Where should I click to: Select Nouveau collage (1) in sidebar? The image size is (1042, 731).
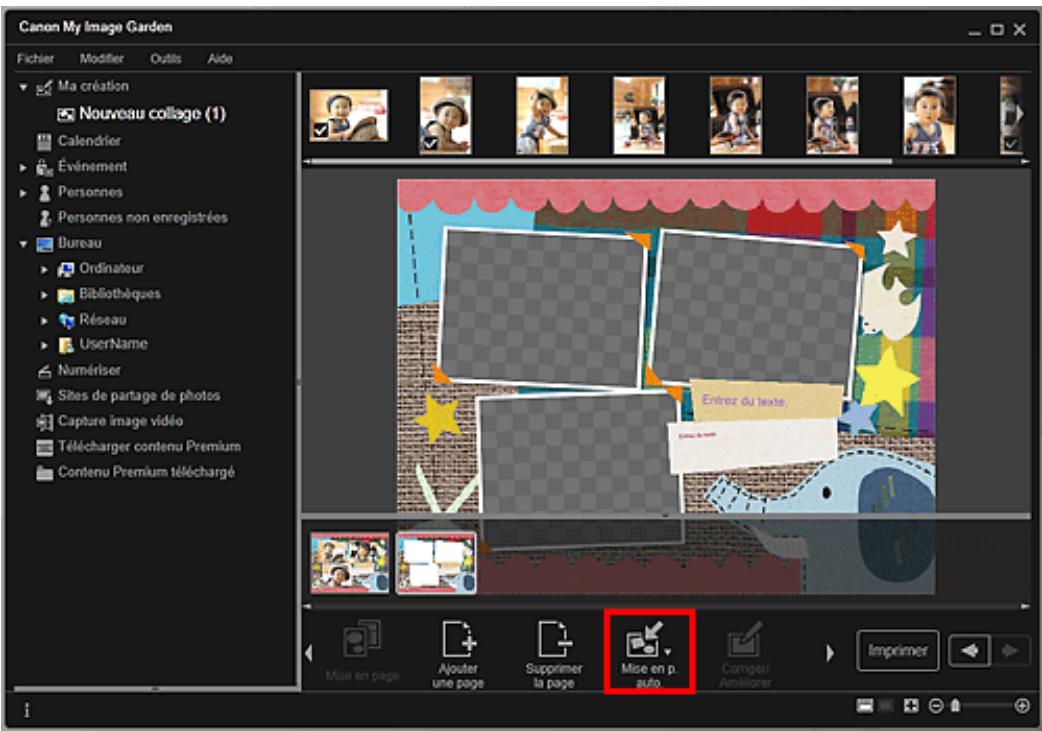click(145, 114)
